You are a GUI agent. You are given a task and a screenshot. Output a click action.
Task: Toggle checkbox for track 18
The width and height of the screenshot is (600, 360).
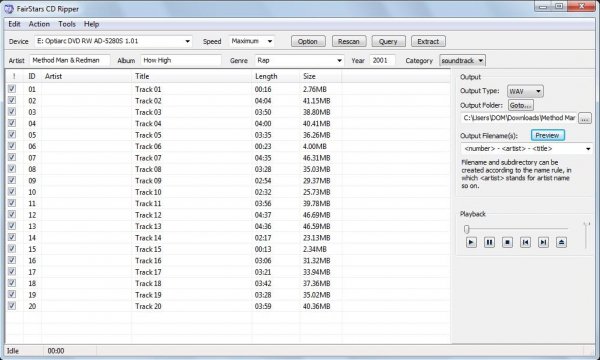point(12,283)
